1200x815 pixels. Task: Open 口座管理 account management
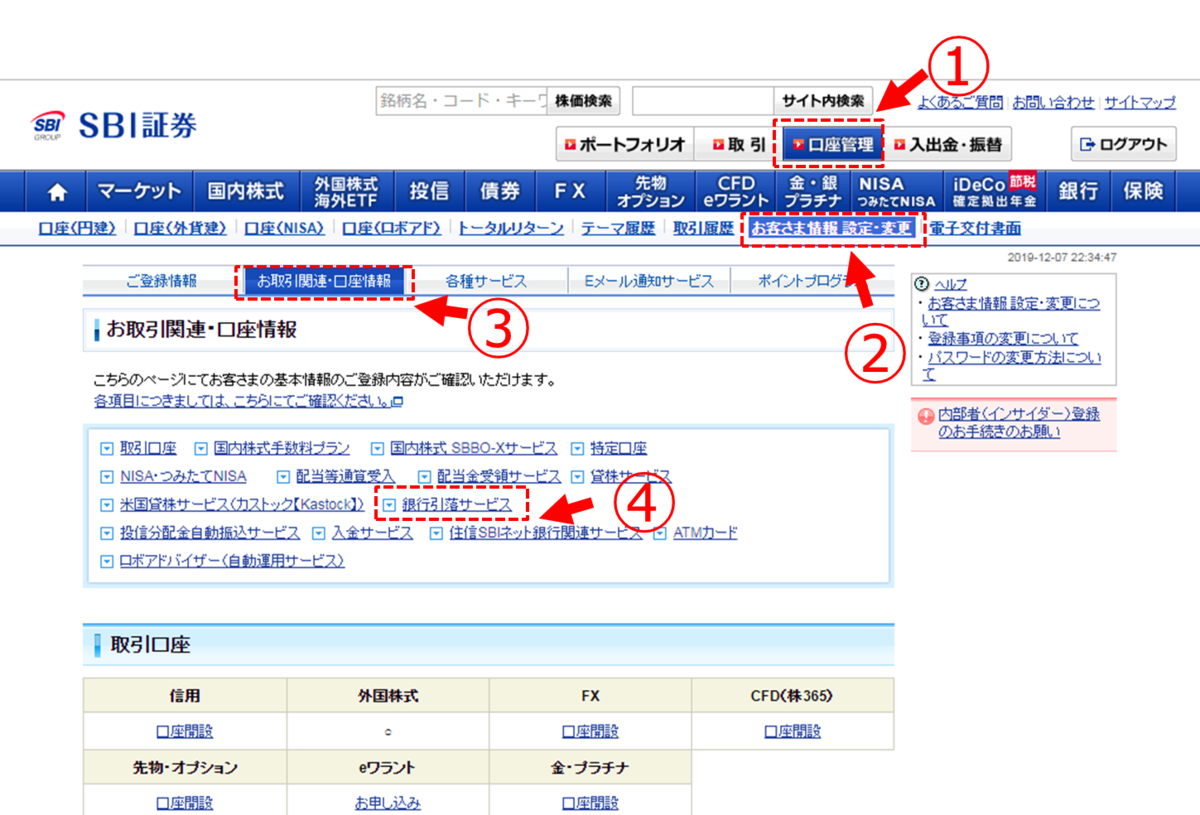(x=832, y=144)
